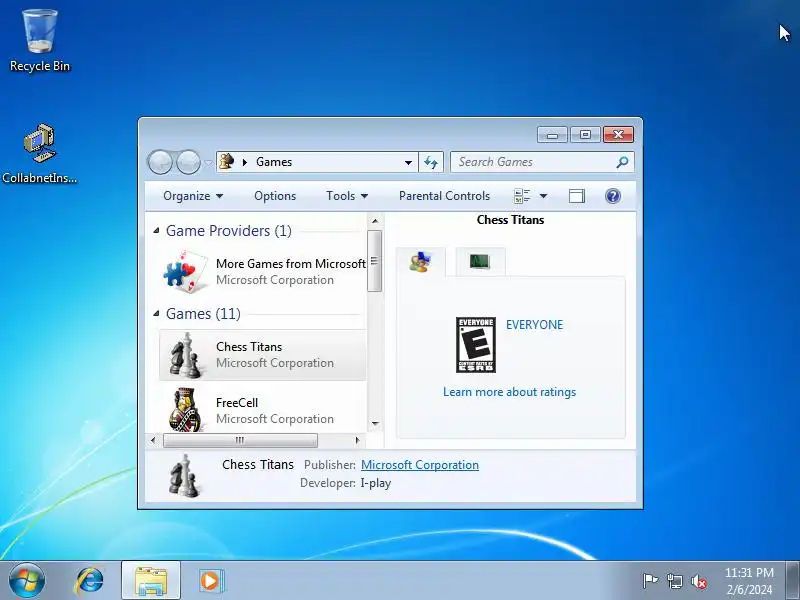Open the Tools dropdown menu
Image resolution: width=800 pixels, height=600 pixels.
[347, 196]
